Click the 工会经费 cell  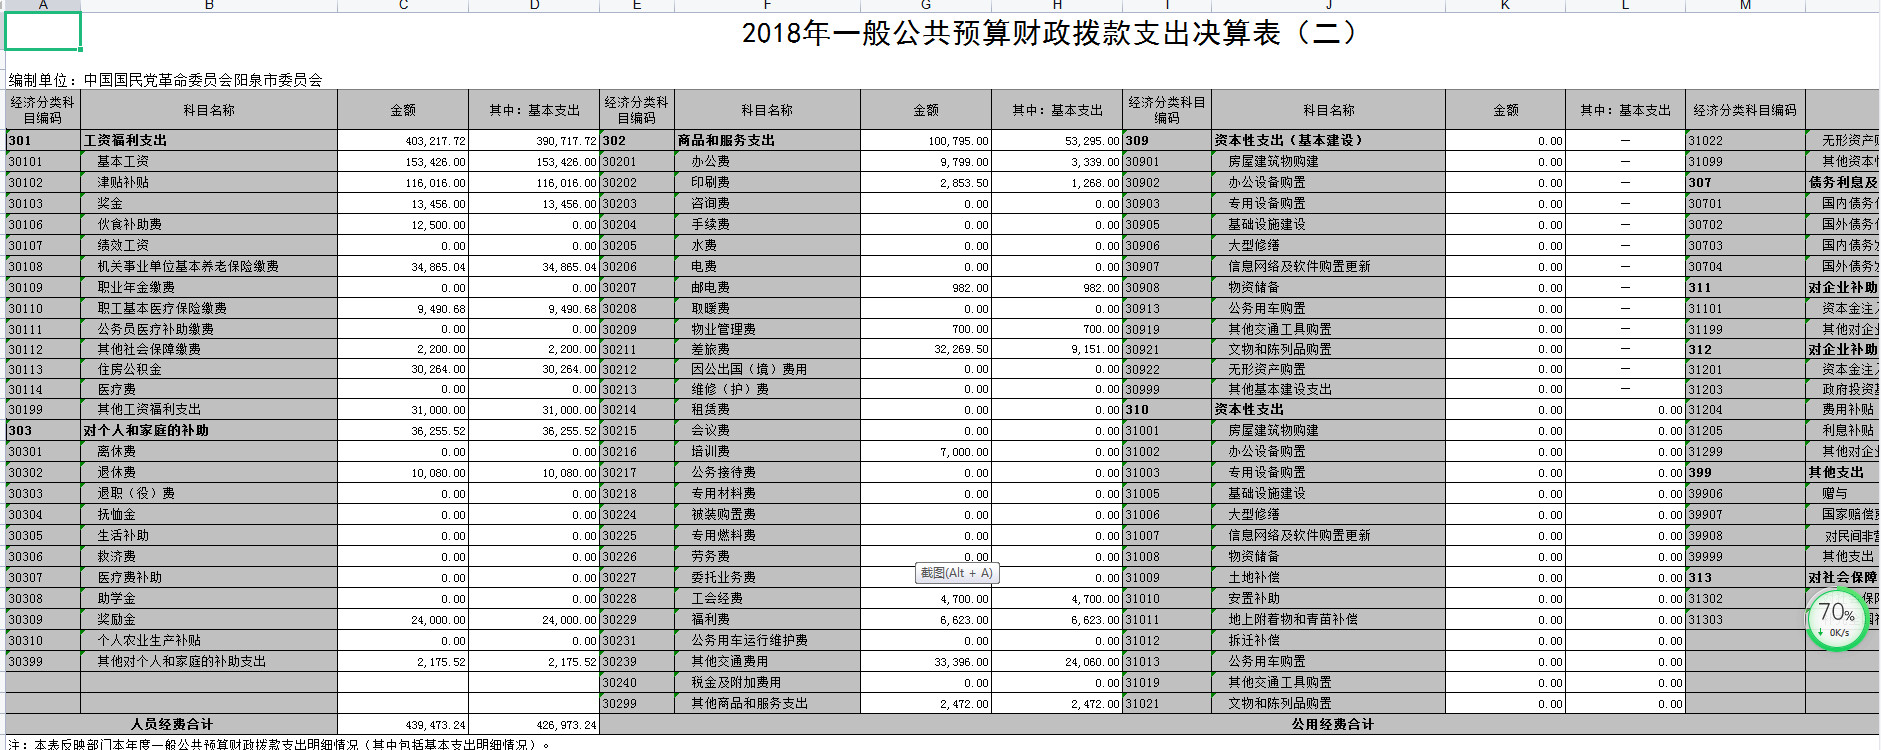(x=767, y=599)
